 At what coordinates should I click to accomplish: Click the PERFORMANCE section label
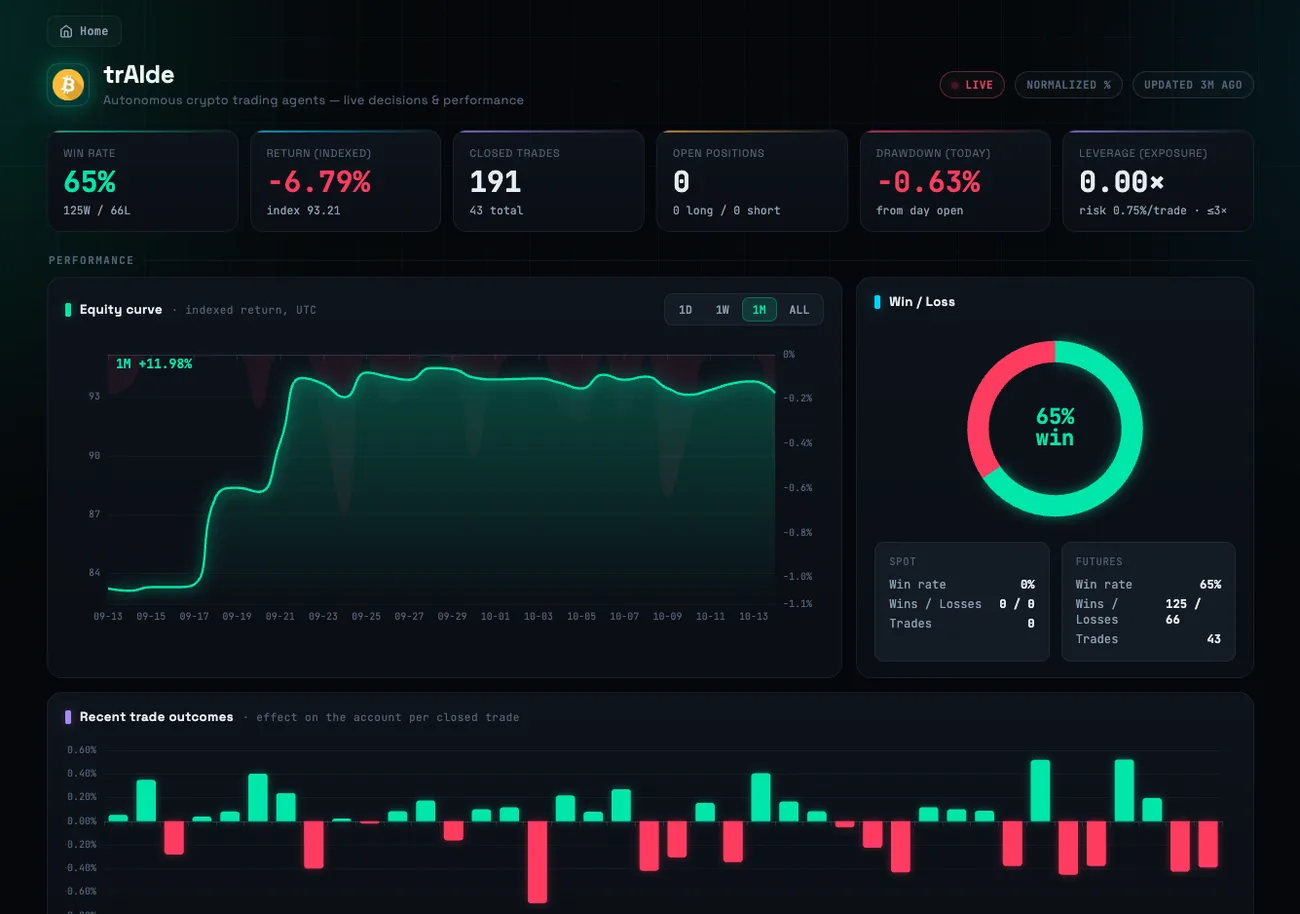pyautogui.click(x=91, y=260)
